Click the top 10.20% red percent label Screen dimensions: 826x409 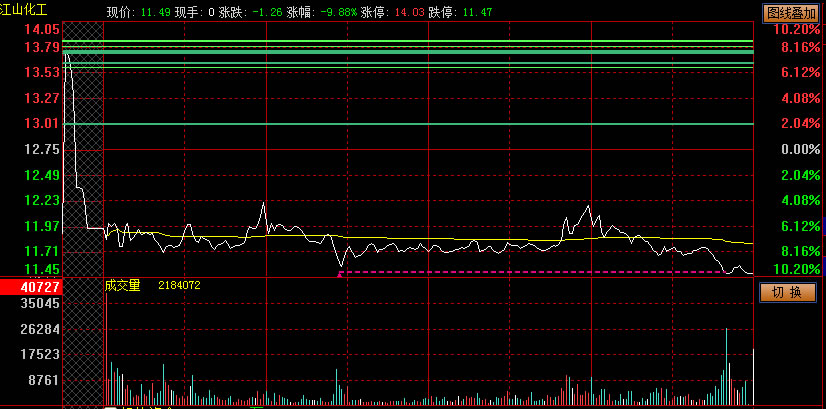(x=796, y=30)
